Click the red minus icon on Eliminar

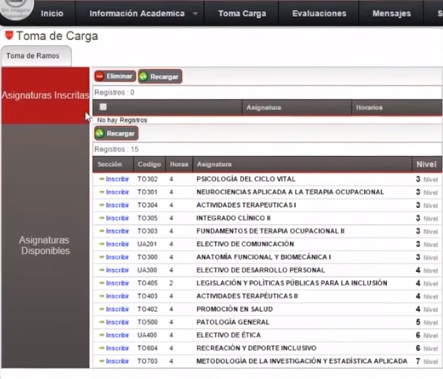coord(100,76)
